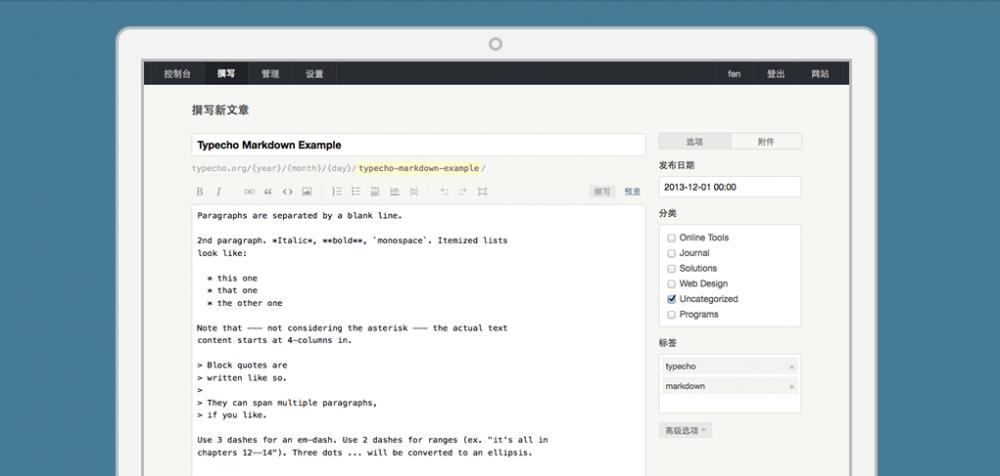Click the '> written like so.' line
Screen dimensions: 1000x476
pos(242,378)
